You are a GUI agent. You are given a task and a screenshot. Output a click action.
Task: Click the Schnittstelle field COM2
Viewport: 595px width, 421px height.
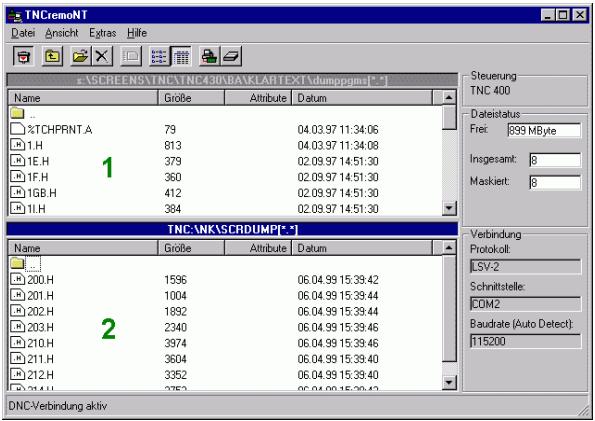[525, 304]
